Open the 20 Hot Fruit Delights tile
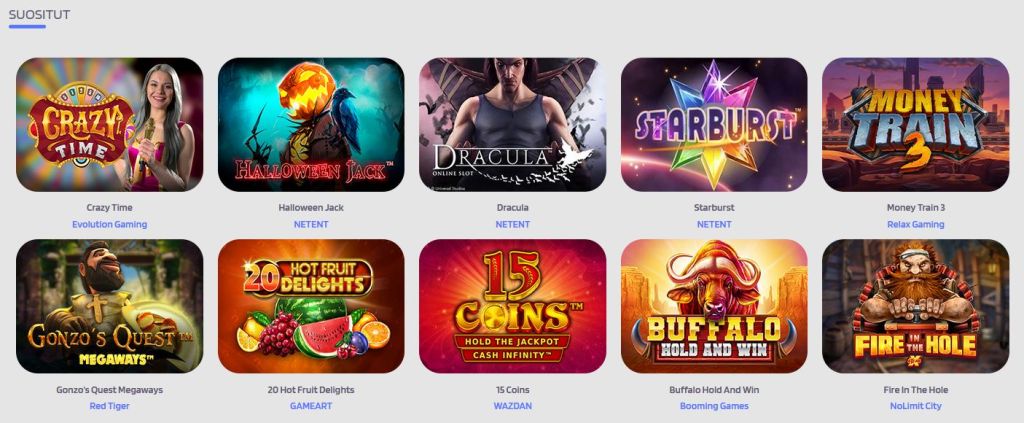 pos(311,306)
